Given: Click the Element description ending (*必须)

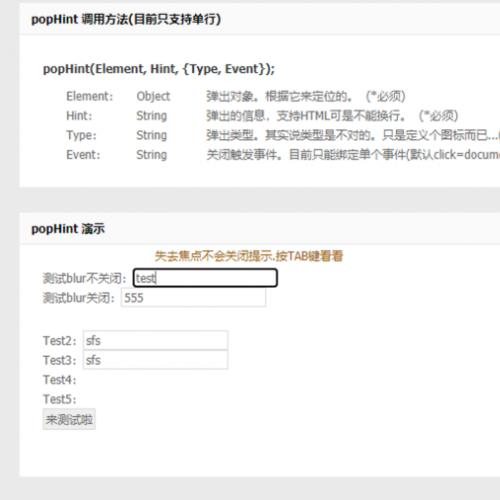Looking at the screenshot, I should click(x=306, y=96).
